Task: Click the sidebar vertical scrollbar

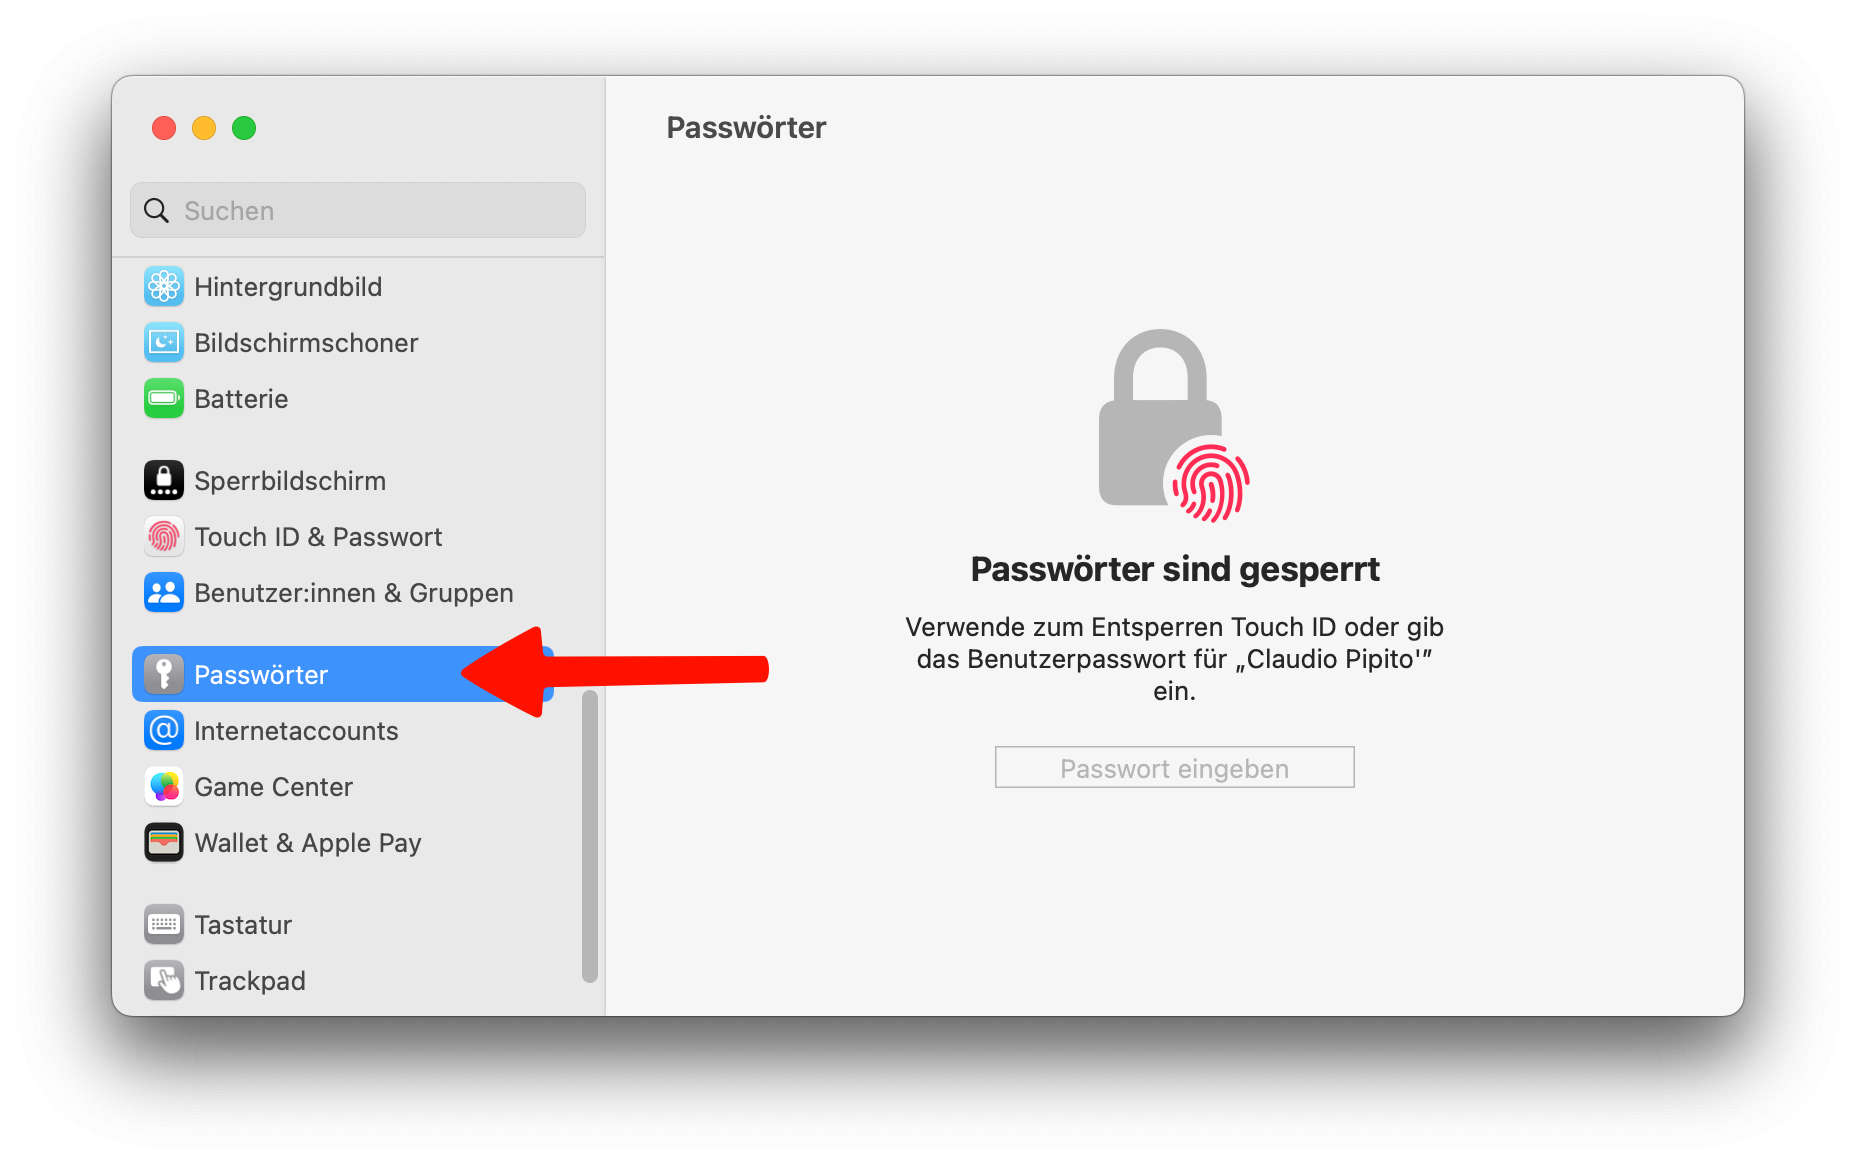Action: (x=590, y=836)
